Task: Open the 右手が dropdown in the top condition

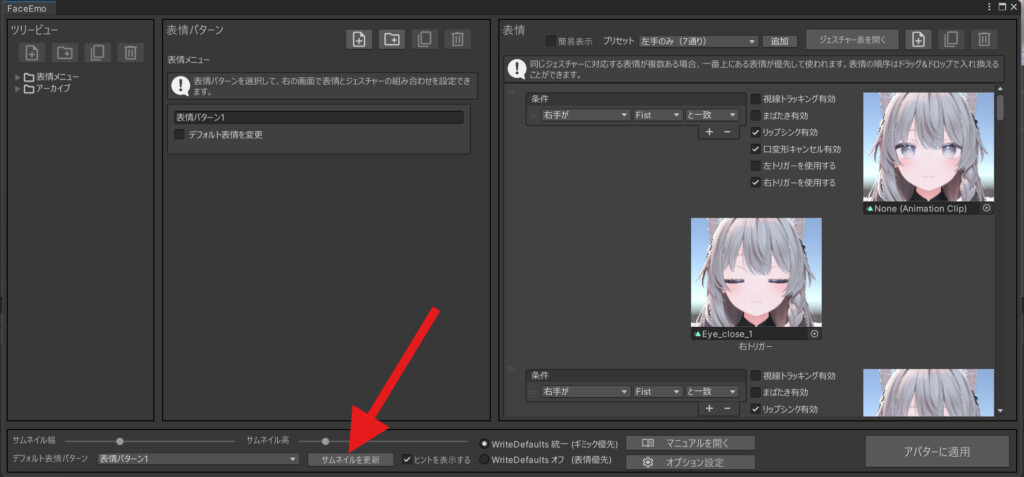Action: (x=585, y=115)
